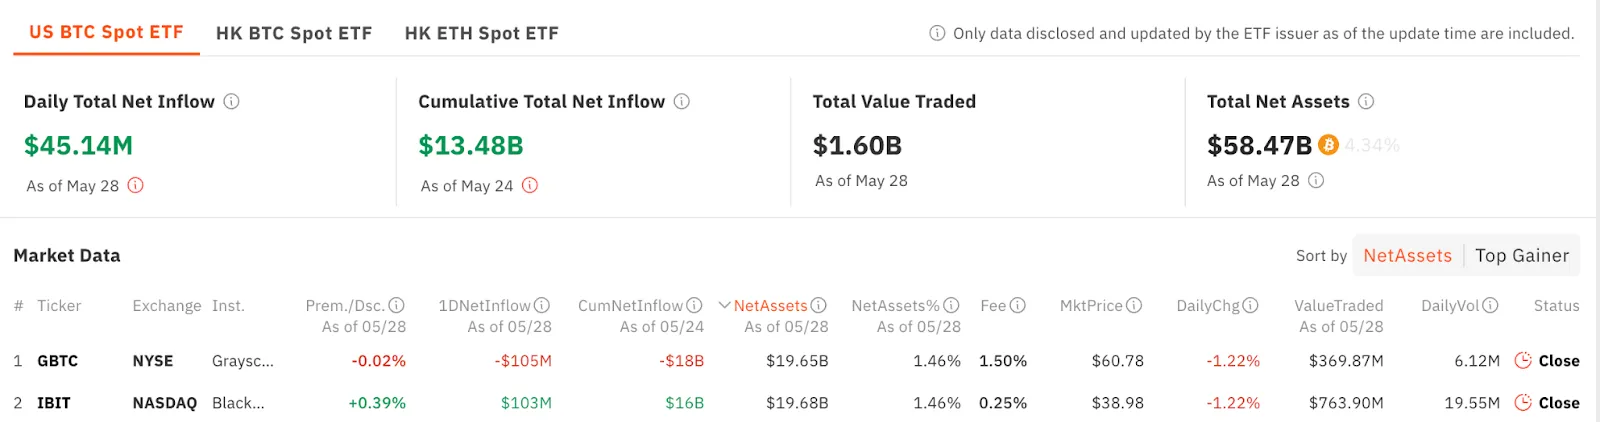Sort by NetAssets toggle option

pyautogui.click(x=1407, y=255)
